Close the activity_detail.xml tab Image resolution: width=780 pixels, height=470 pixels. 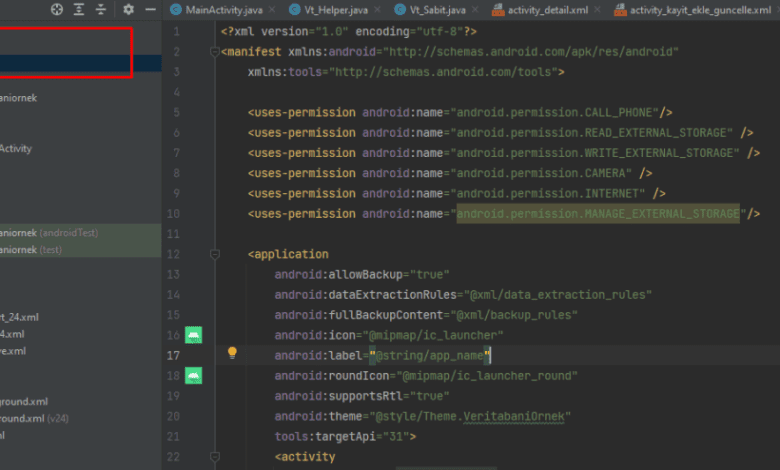[x=597, y=9]
